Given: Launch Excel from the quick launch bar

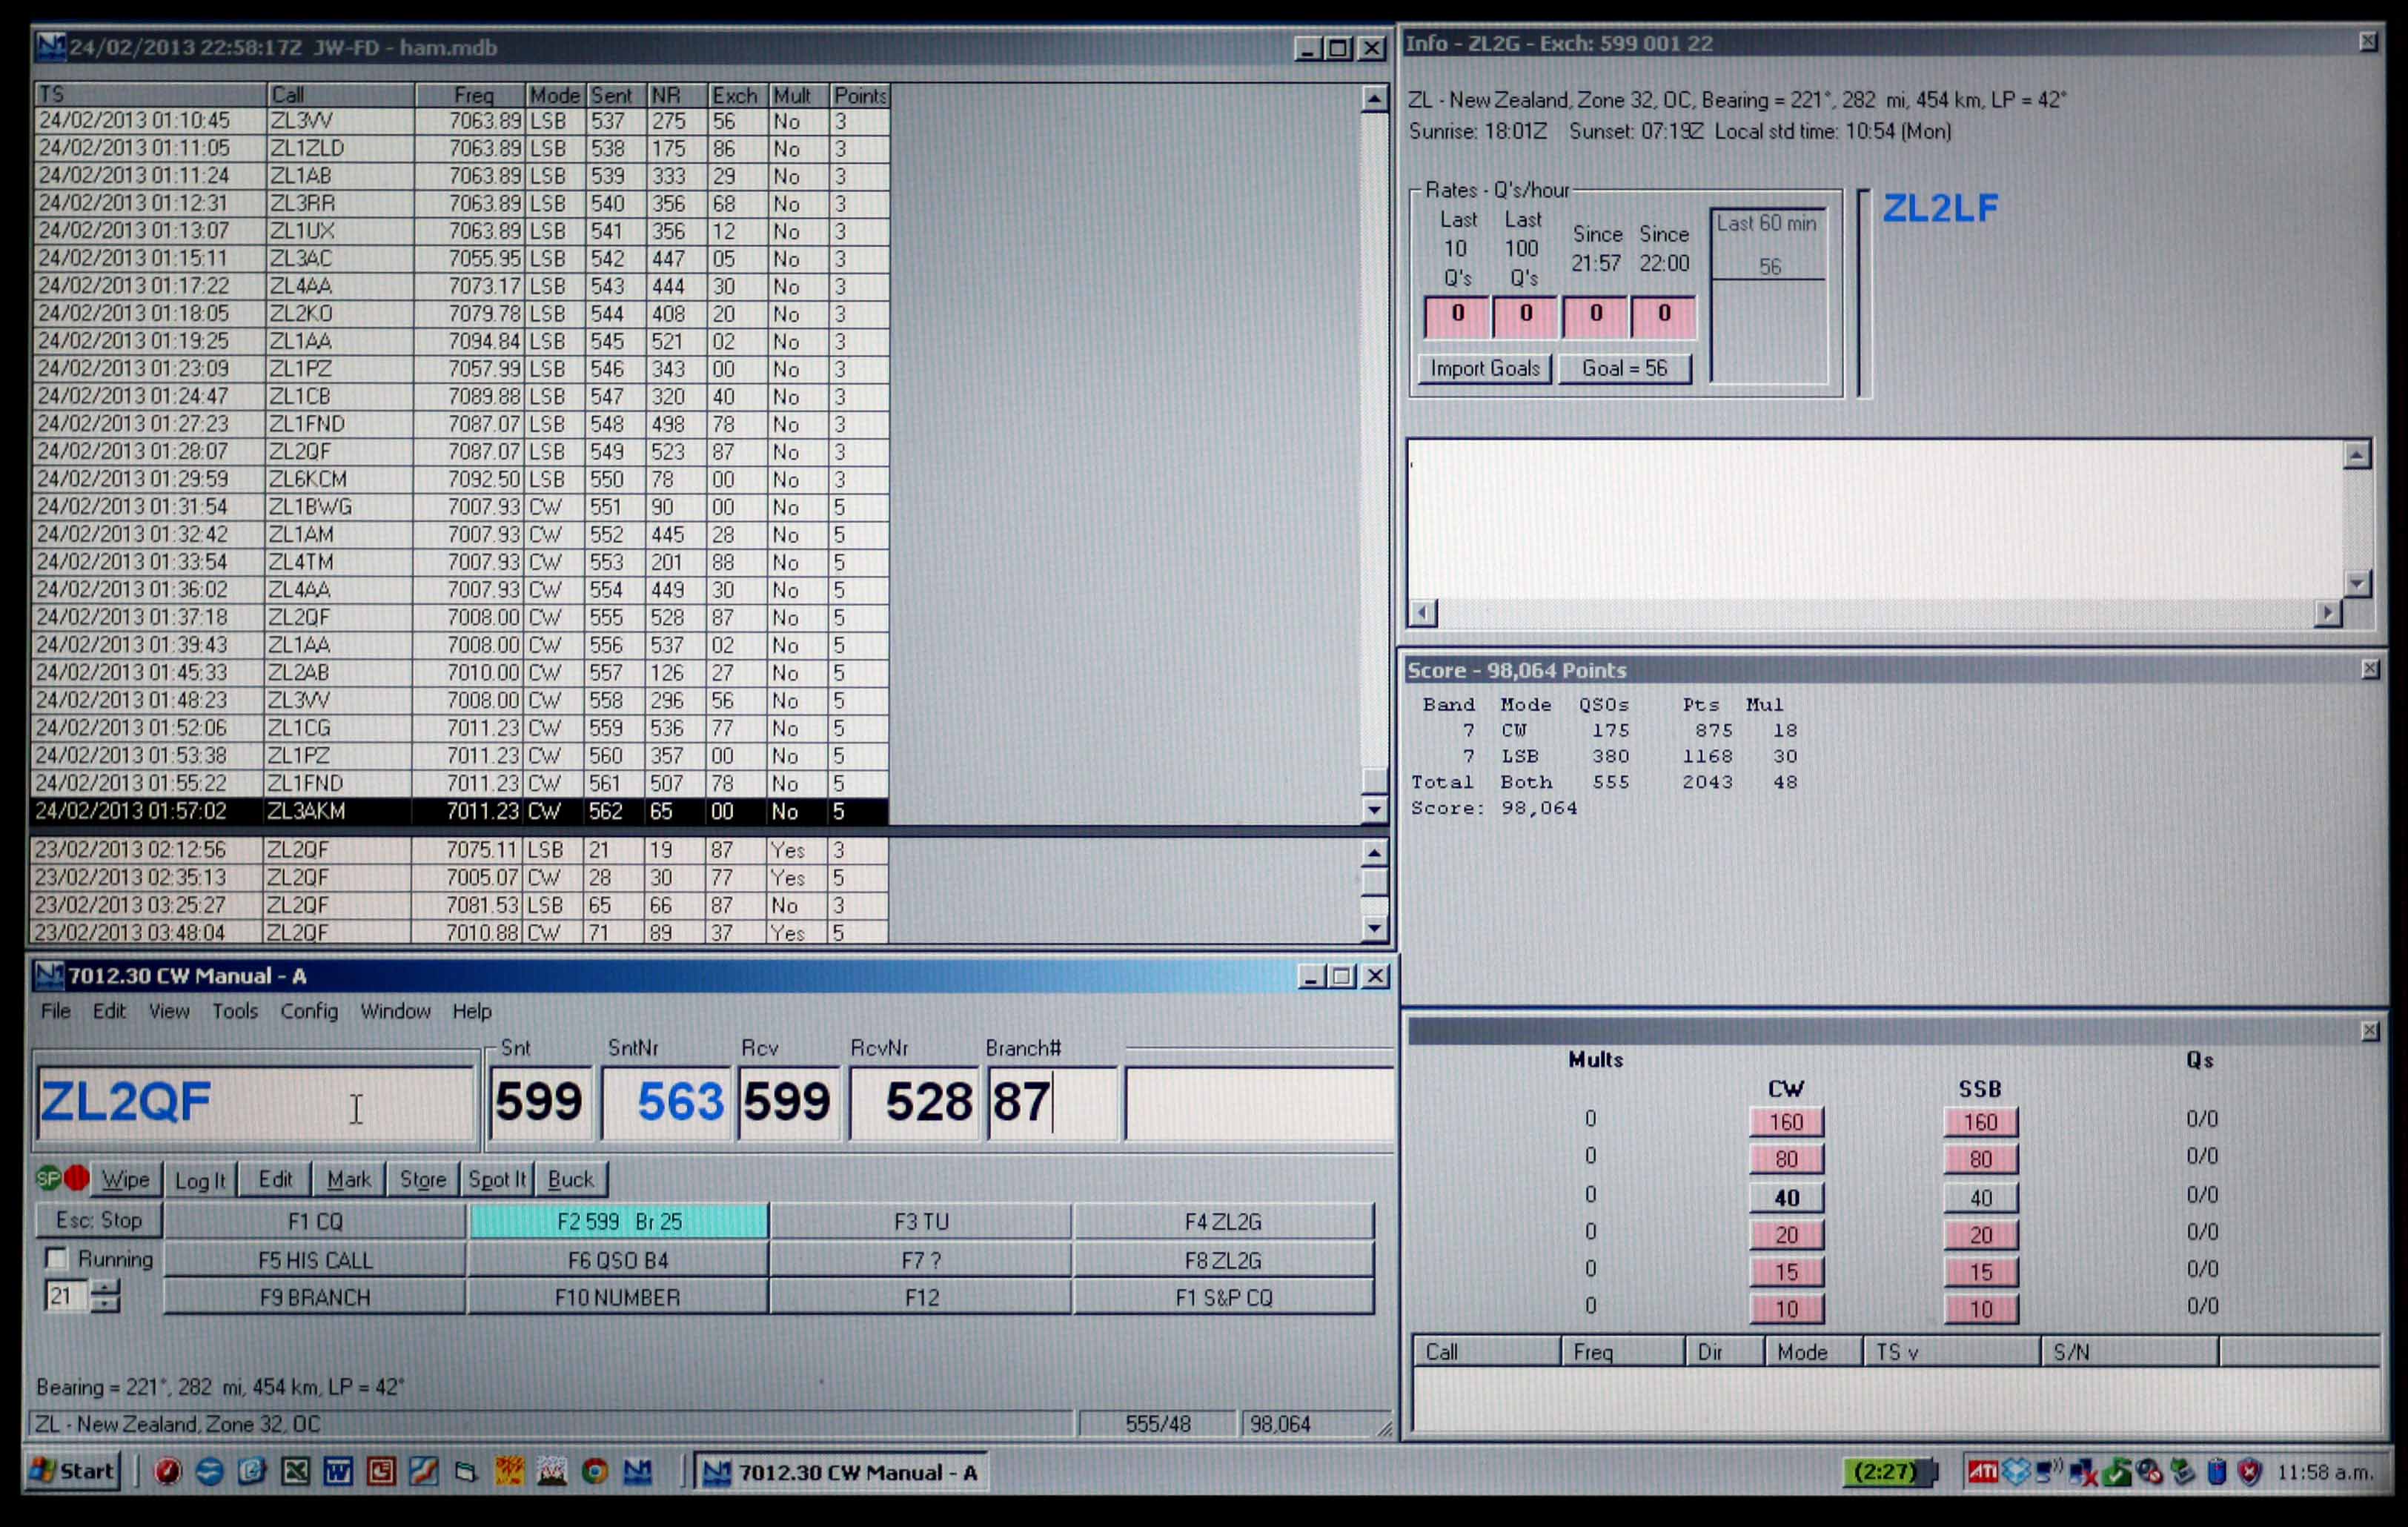Looking at the screenshot, I should [x=295, y=1472].
